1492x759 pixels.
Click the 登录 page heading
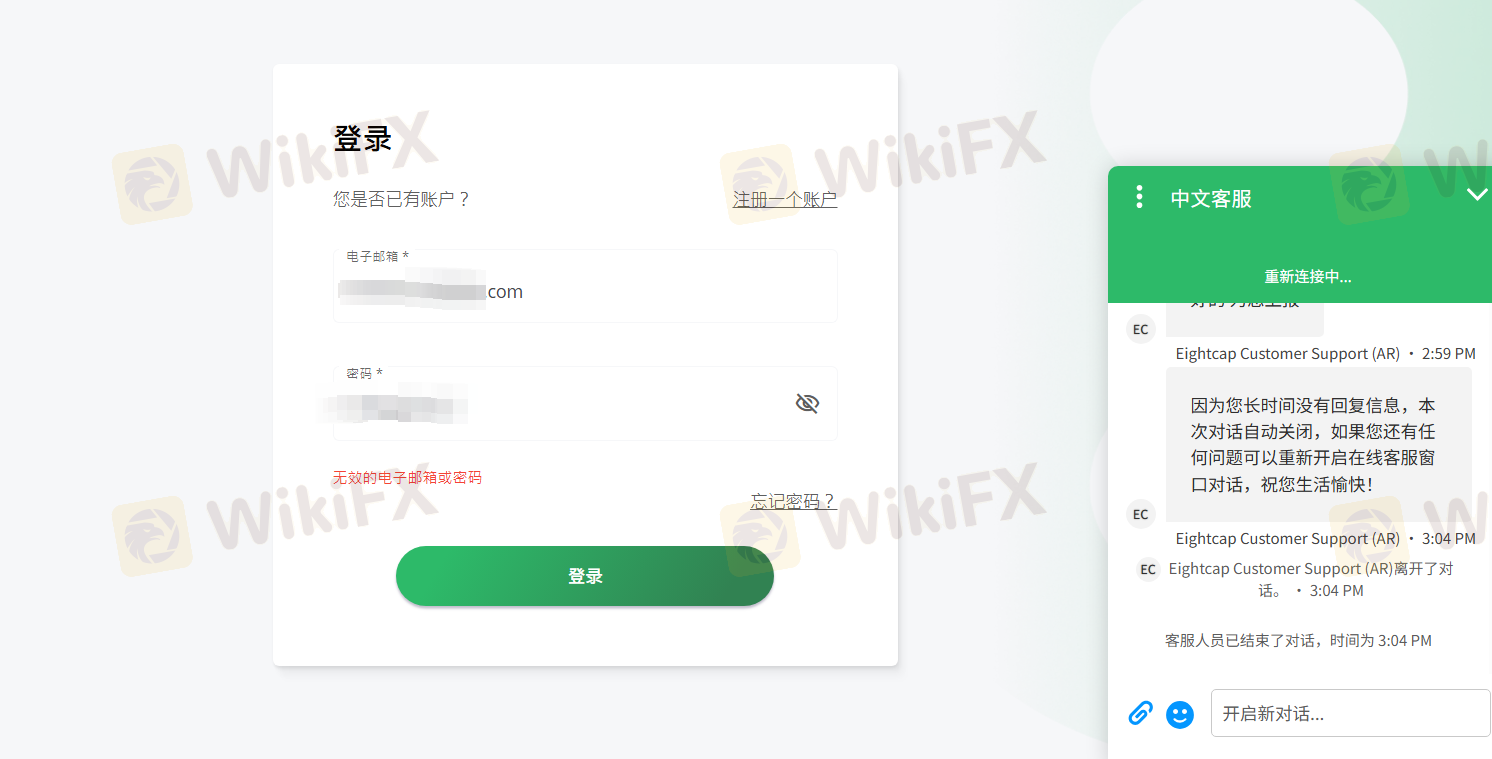click(362, 138)
